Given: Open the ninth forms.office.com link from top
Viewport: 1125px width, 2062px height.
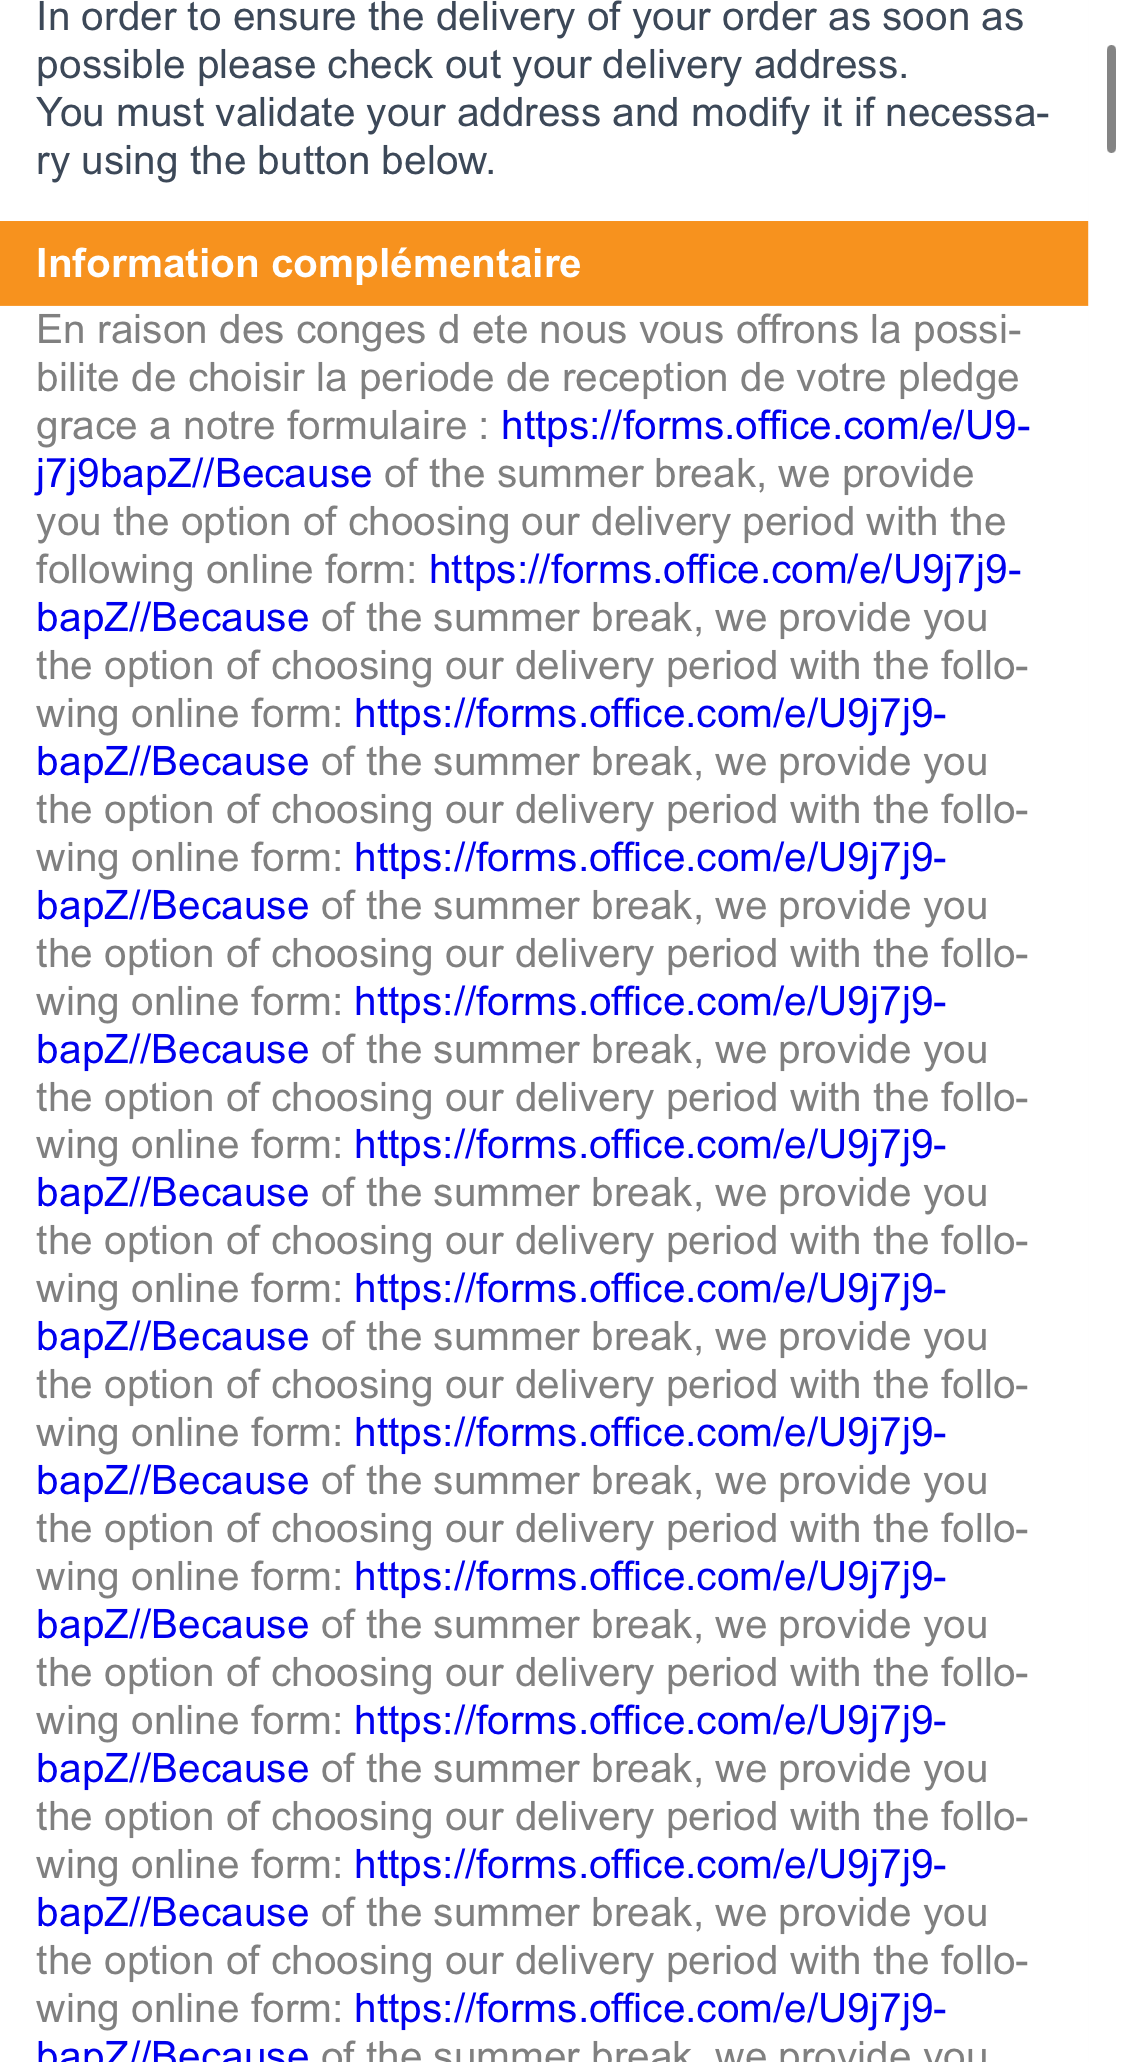Looking at the screenshot, I should coord(650,1577).
